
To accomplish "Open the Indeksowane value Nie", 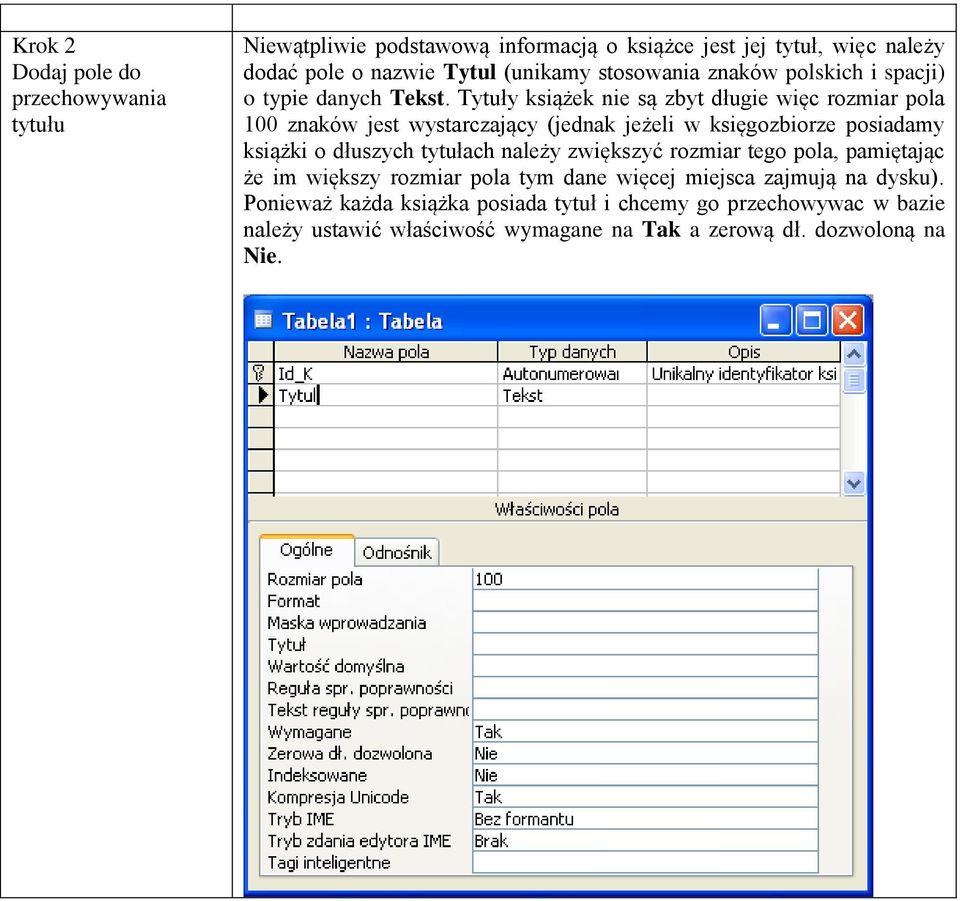I will click(645, 775).
